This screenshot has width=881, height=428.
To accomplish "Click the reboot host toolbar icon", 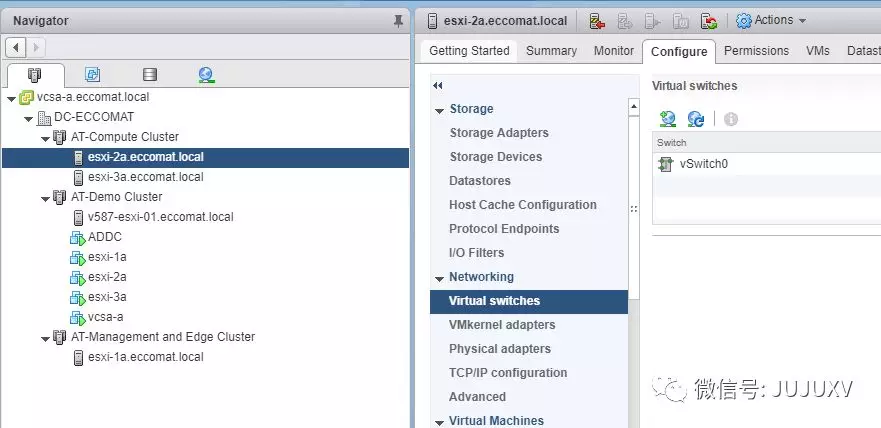I will coord(709,20).
